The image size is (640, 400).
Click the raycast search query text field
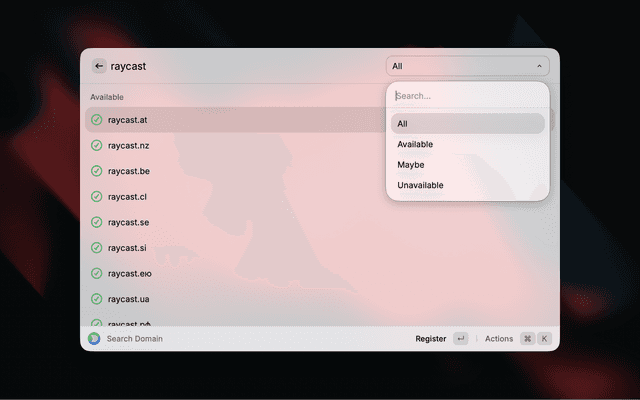coord(245,66)
